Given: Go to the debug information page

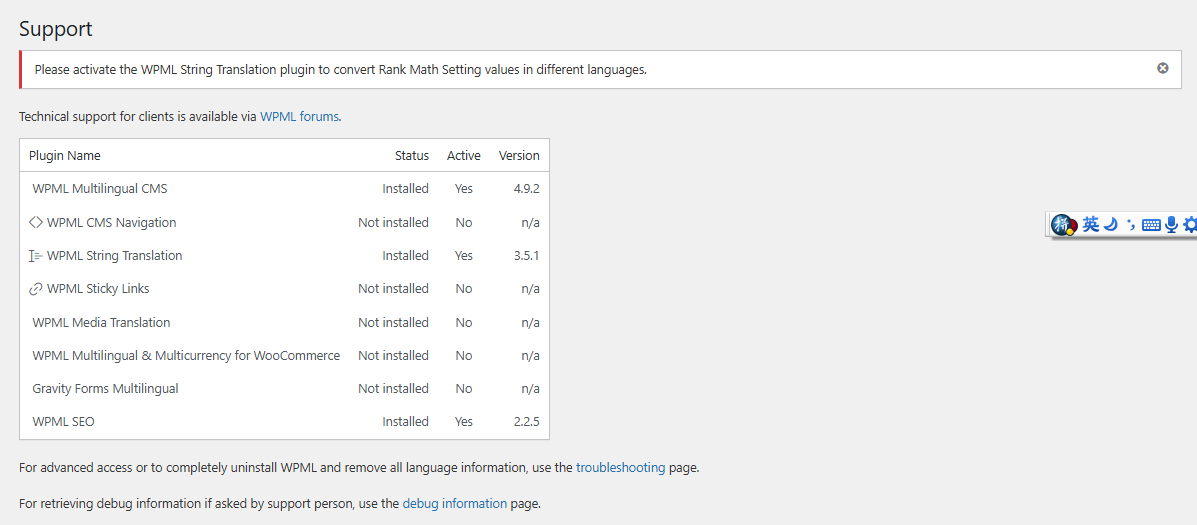Looking at the screenshot, I should click(x=454, y=504).
